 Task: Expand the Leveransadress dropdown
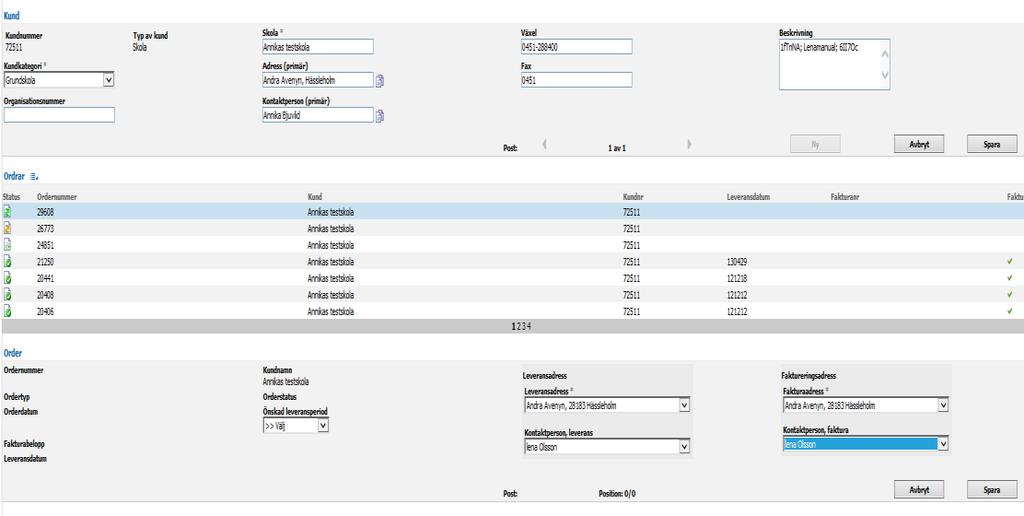pyautogui.click(x=684, y=406)
